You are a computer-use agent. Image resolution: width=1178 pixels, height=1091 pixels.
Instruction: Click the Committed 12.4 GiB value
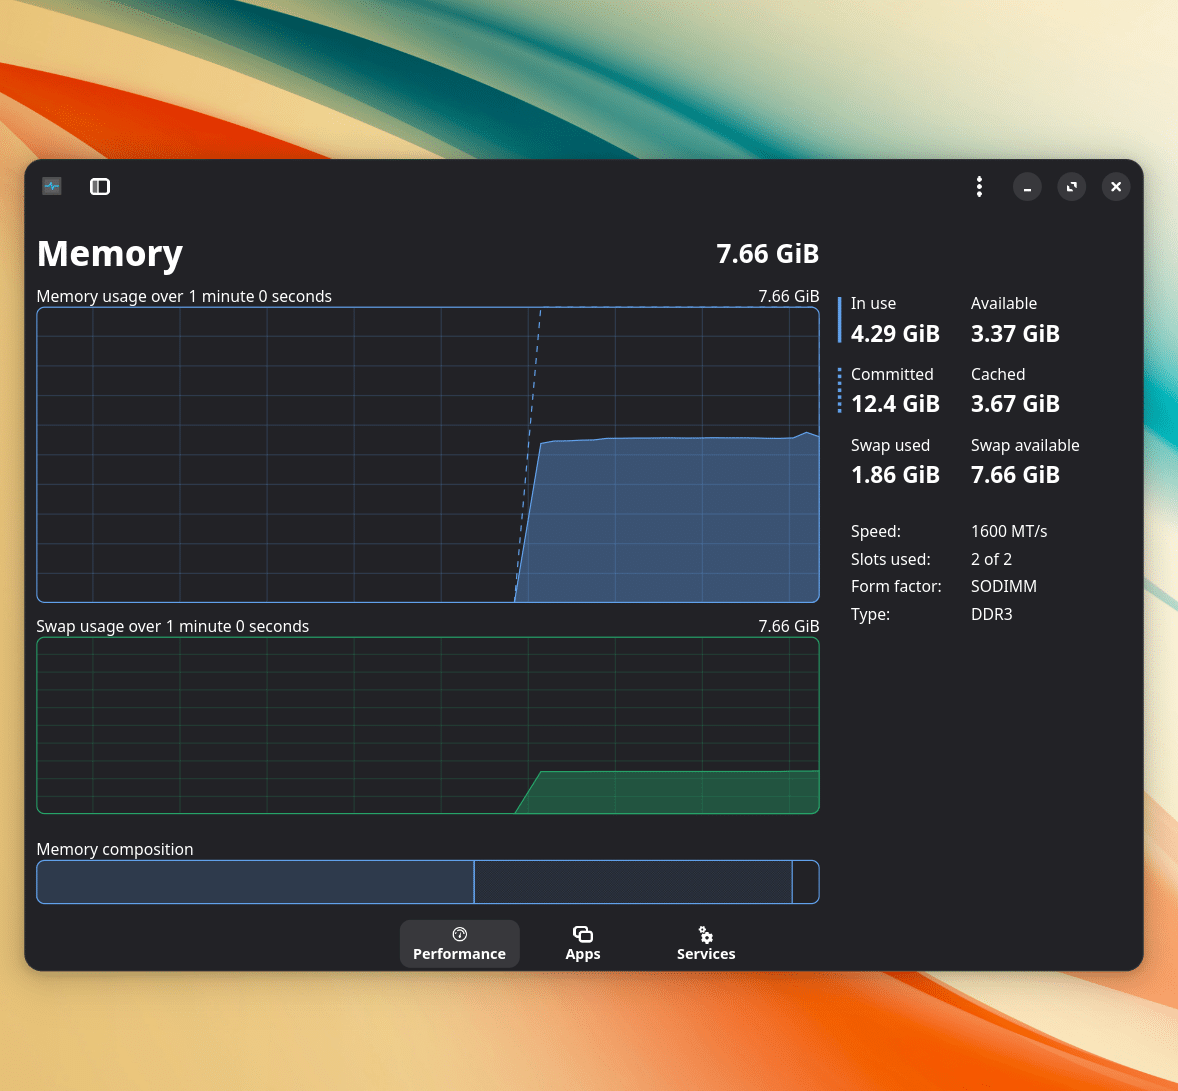[x=895, y=404]
